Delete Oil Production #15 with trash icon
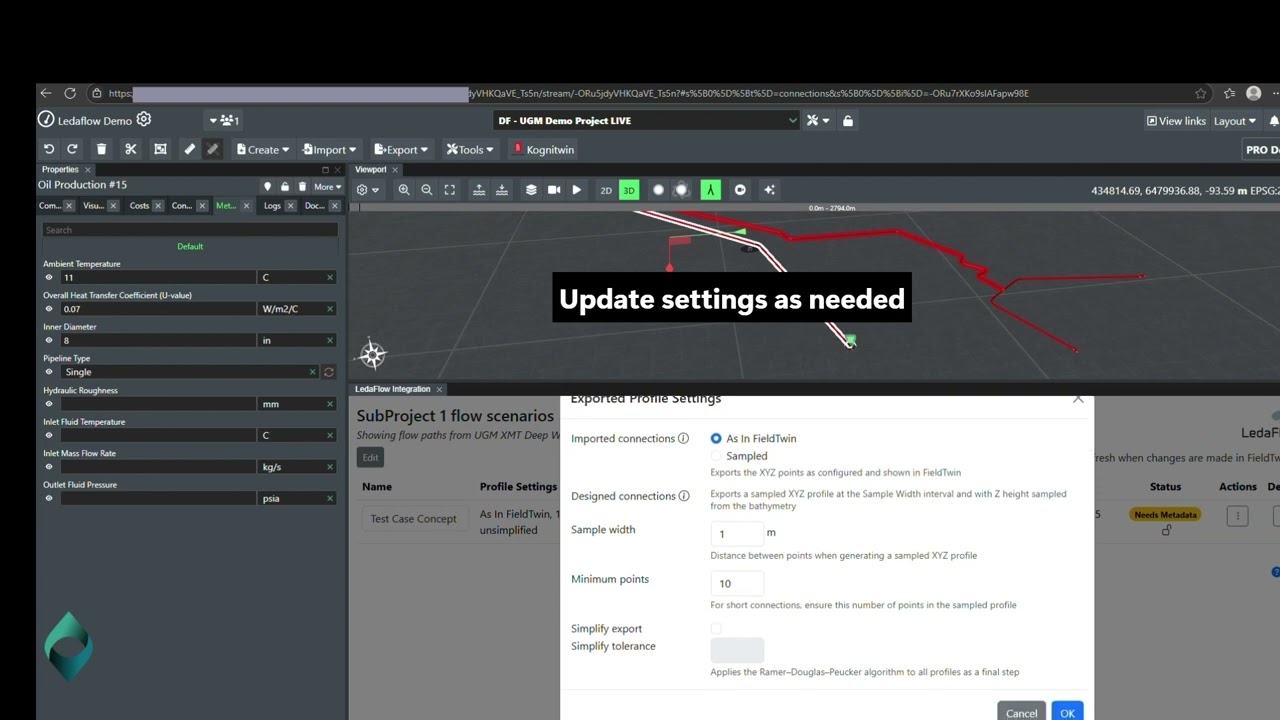 (x=302, y=187)
